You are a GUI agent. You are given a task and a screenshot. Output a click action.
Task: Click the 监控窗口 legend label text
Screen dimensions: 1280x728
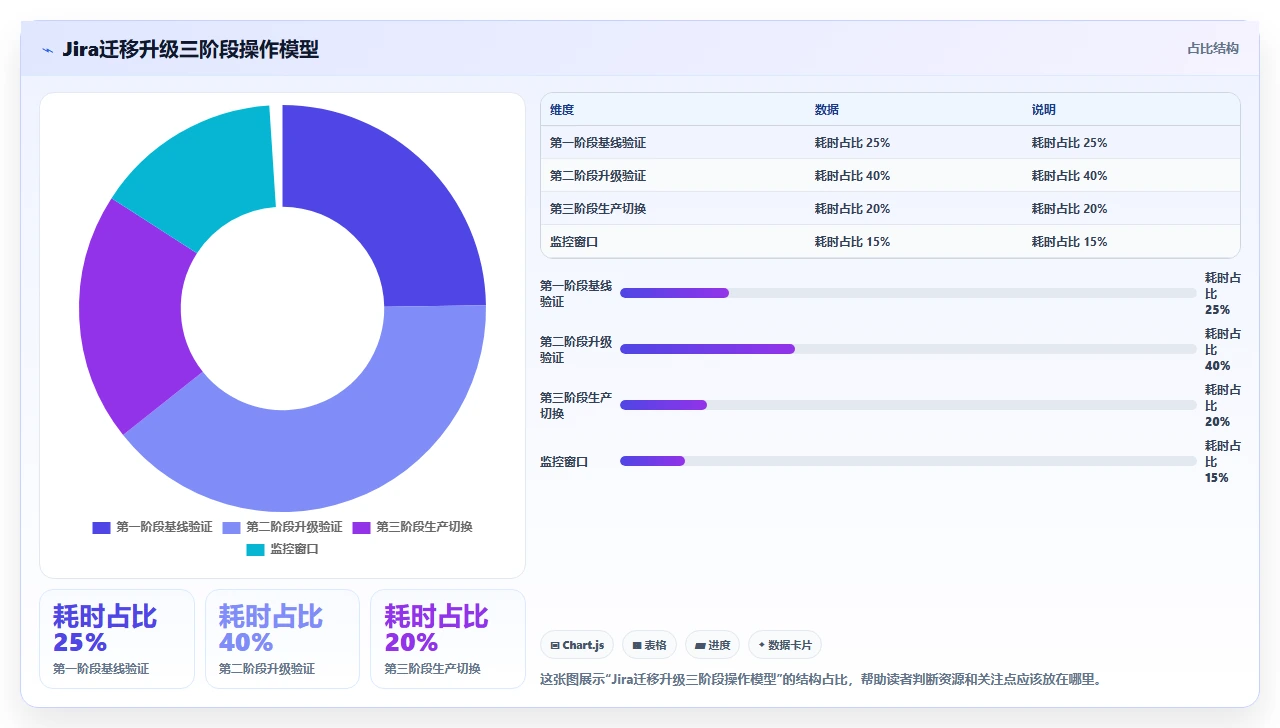coord(294,549)
